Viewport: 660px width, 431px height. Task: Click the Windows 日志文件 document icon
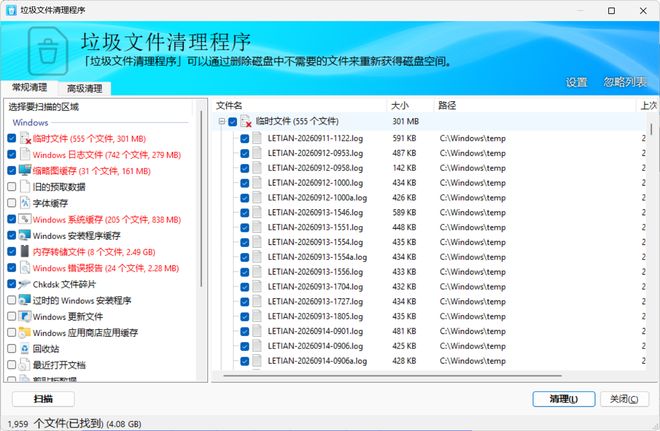(x=25, y=154)
